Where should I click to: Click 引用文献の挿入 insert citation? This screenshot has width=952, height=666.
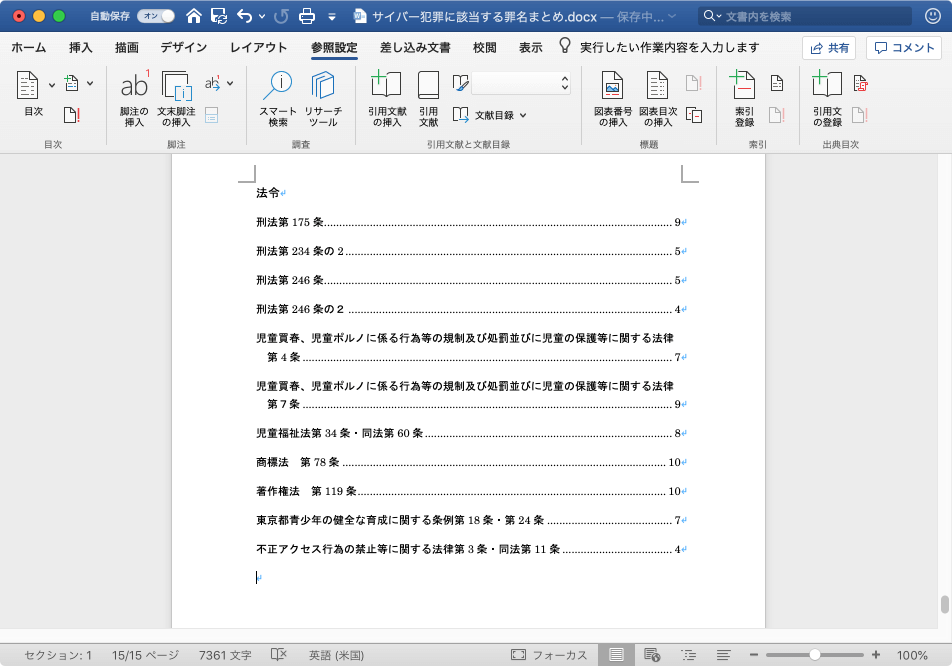(387, 99)
